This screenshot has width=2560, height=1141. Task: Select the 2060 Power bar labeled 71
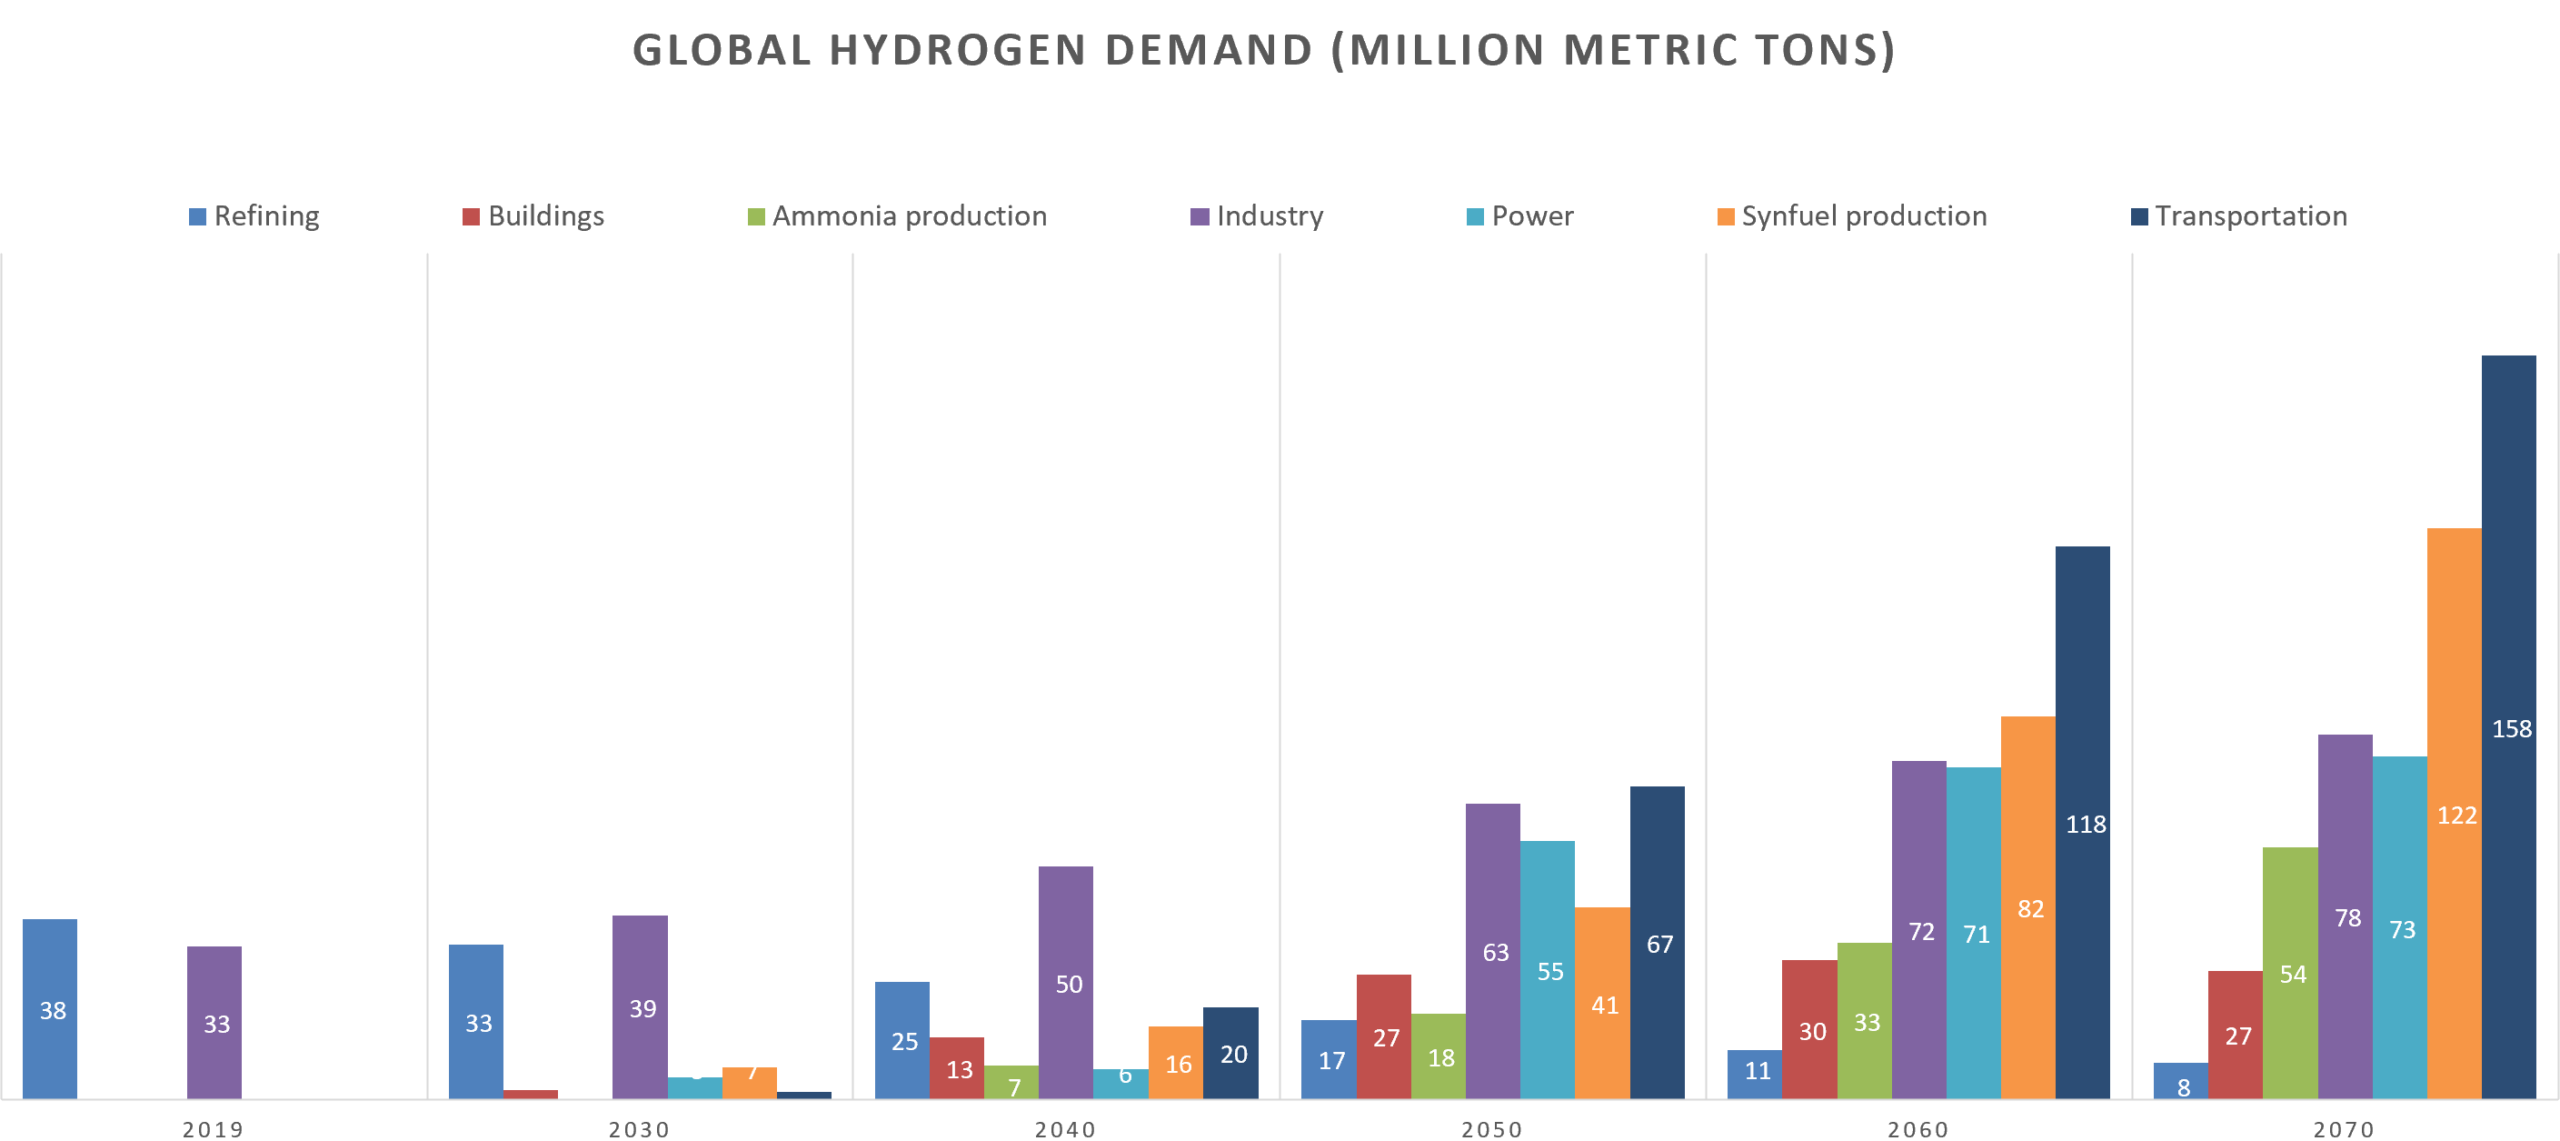1974,933
